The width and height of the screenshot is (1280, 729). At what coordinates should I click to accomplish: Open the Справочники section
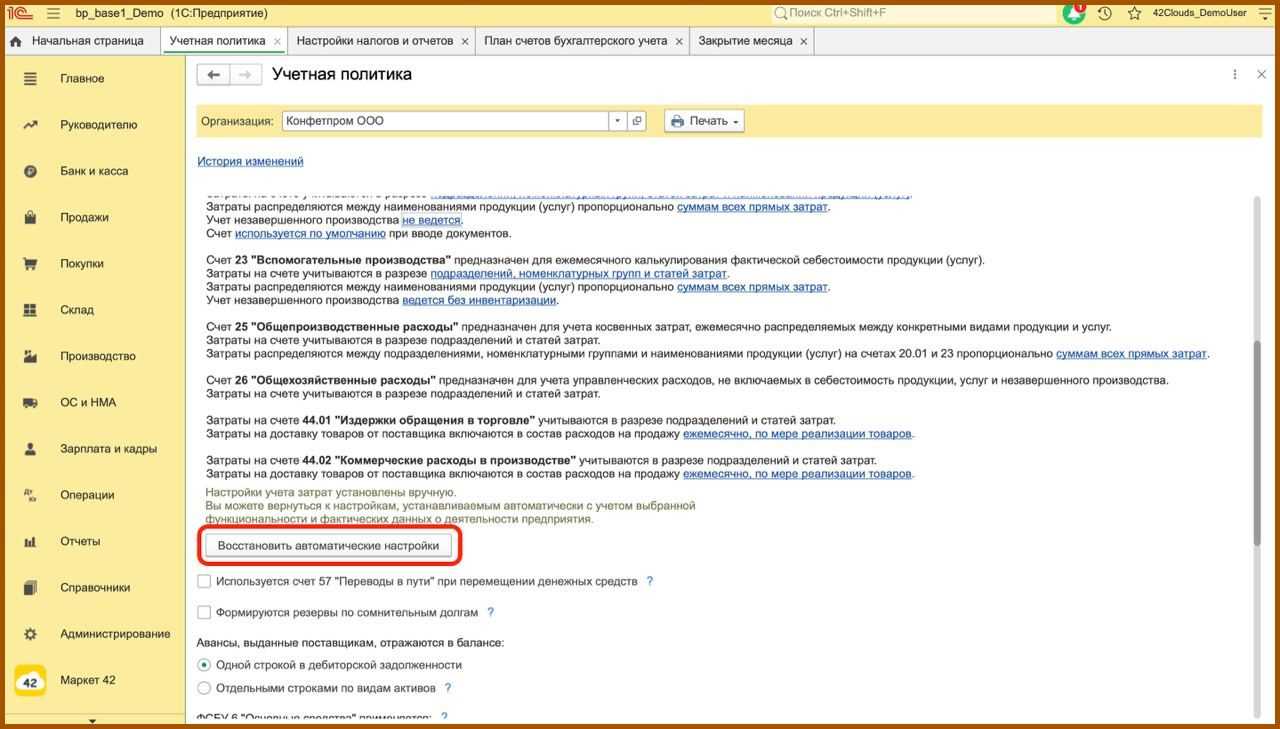point(95,588)
